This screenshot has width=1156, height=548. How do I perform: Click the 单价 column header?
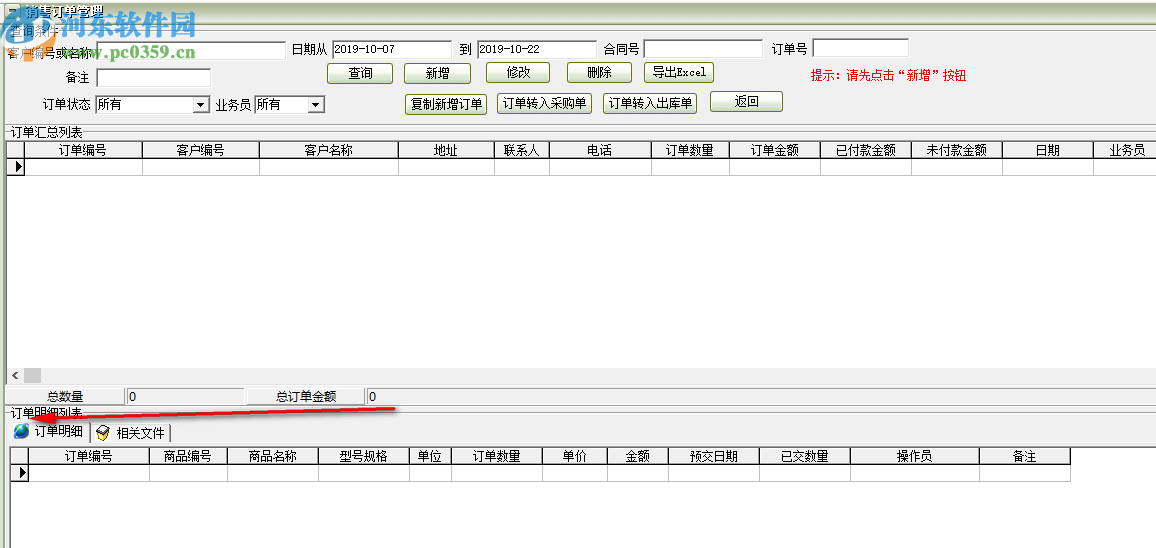pos(575,457)
